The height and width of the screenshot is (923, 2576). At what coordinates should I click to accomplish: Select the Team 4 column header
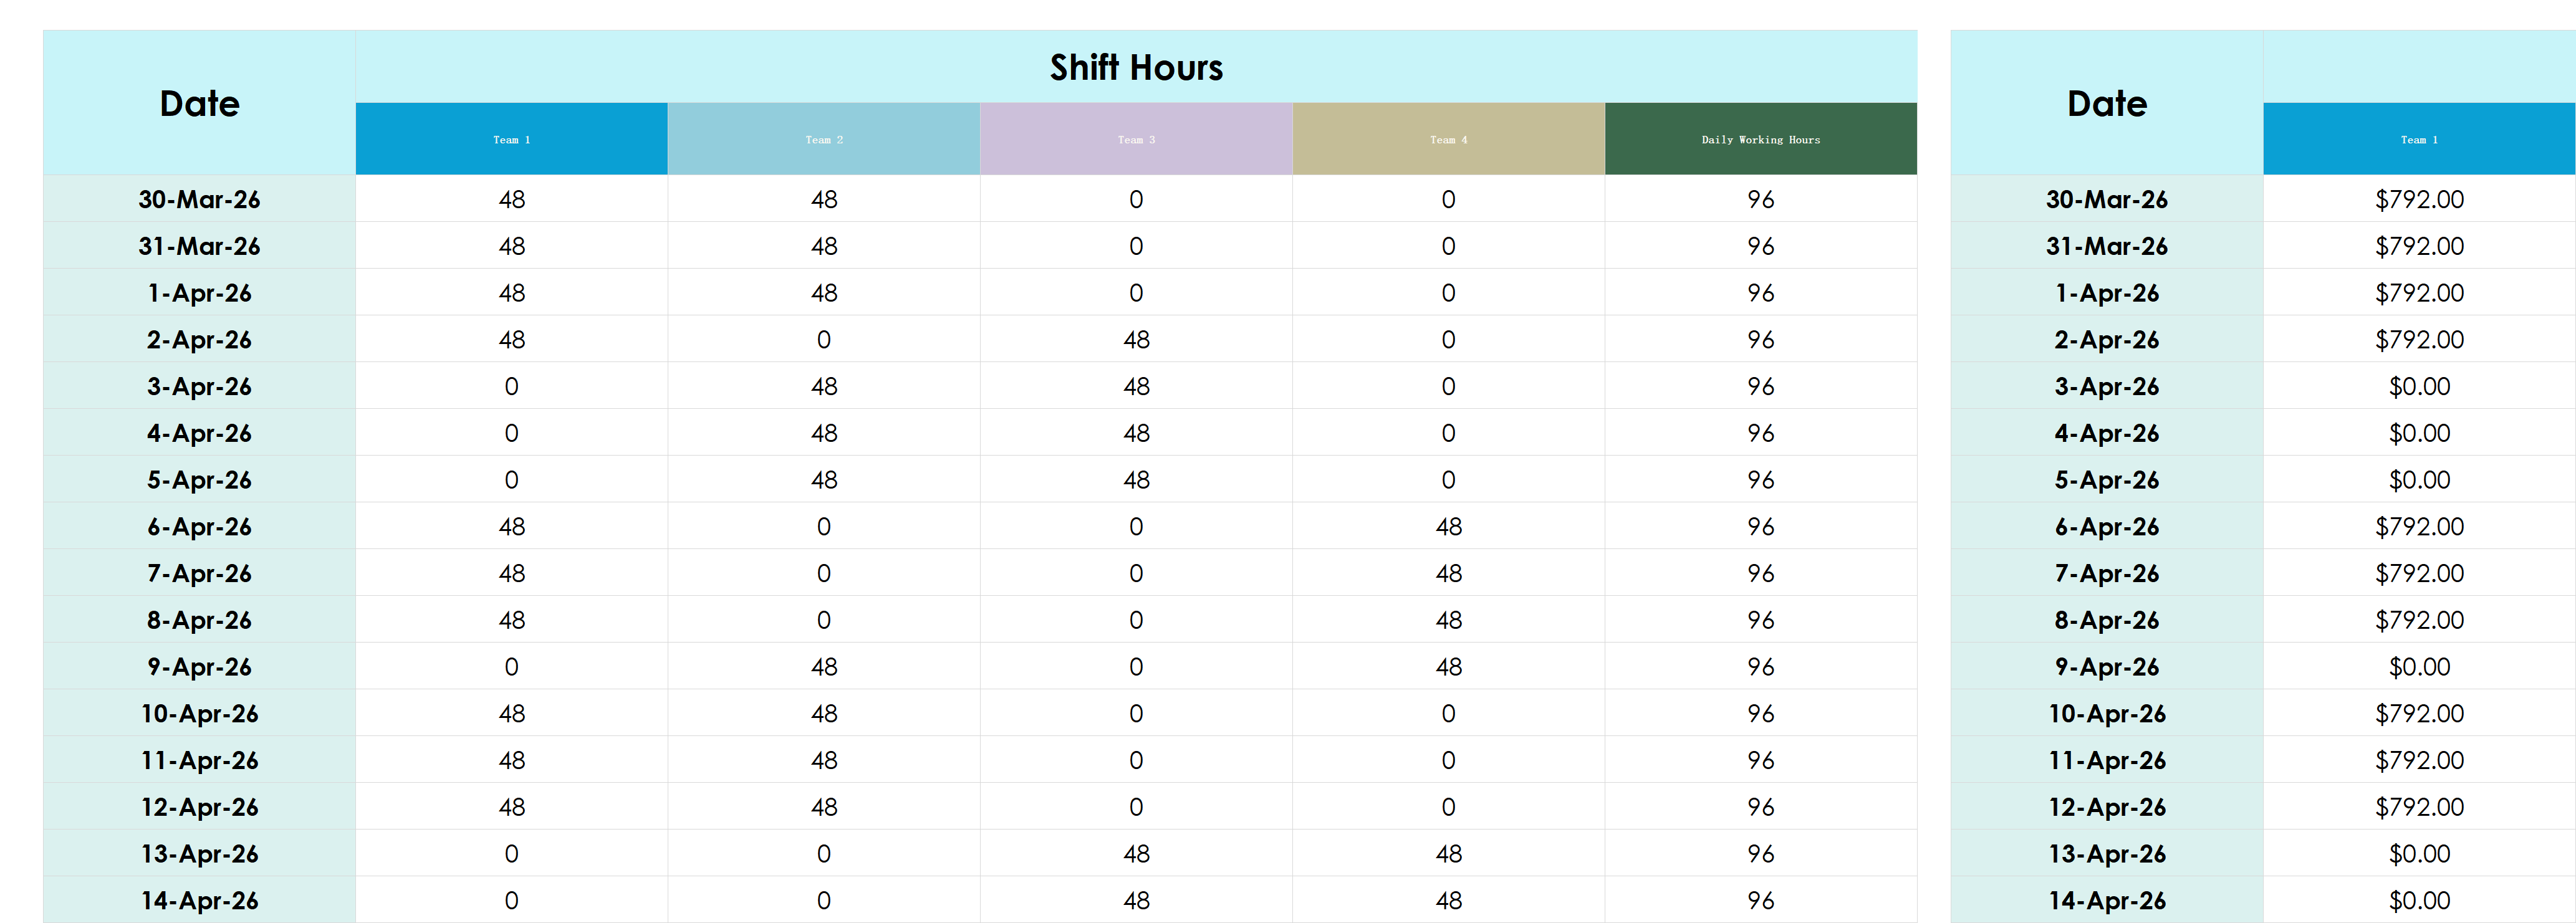1448,139
